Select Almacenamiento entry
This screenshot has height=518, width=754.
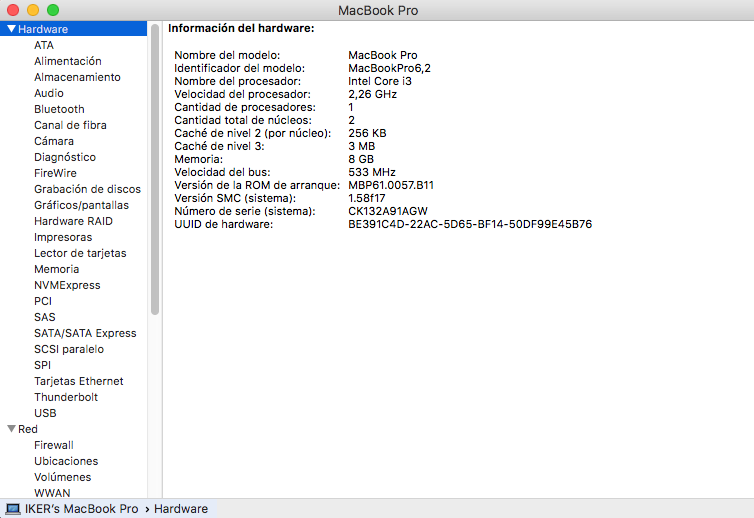[77, 77]
